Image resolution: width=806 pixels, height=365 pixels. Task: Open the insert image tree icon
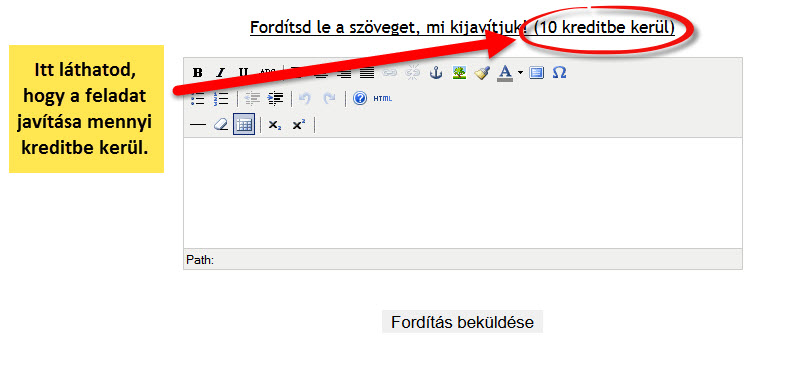(459, 73)
